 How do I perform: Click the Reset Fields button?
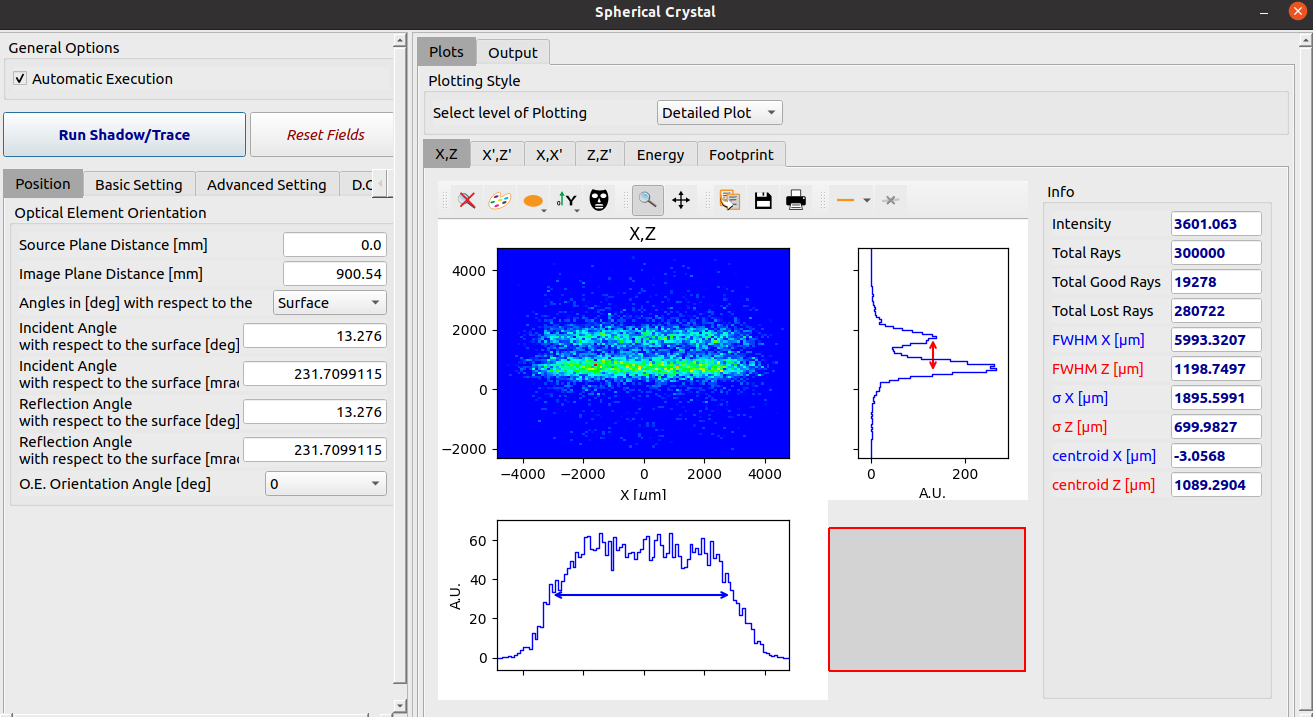click(325, 135)
